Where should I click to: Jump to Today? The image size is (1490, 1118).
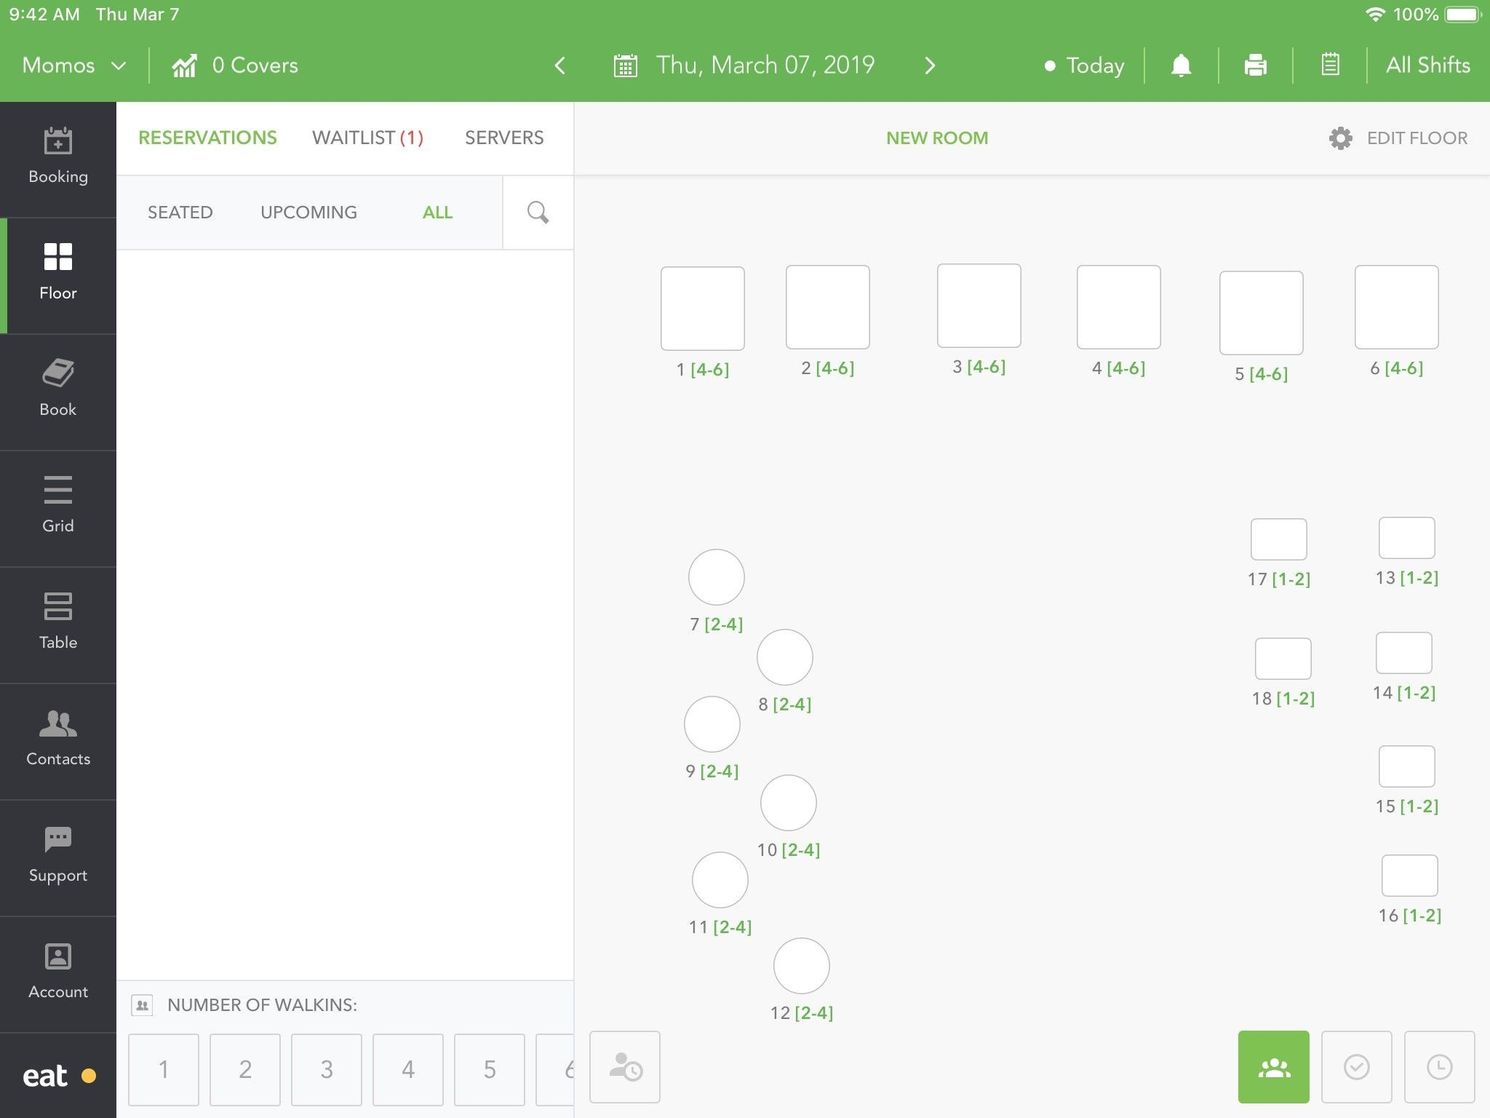coord(1084,66)
